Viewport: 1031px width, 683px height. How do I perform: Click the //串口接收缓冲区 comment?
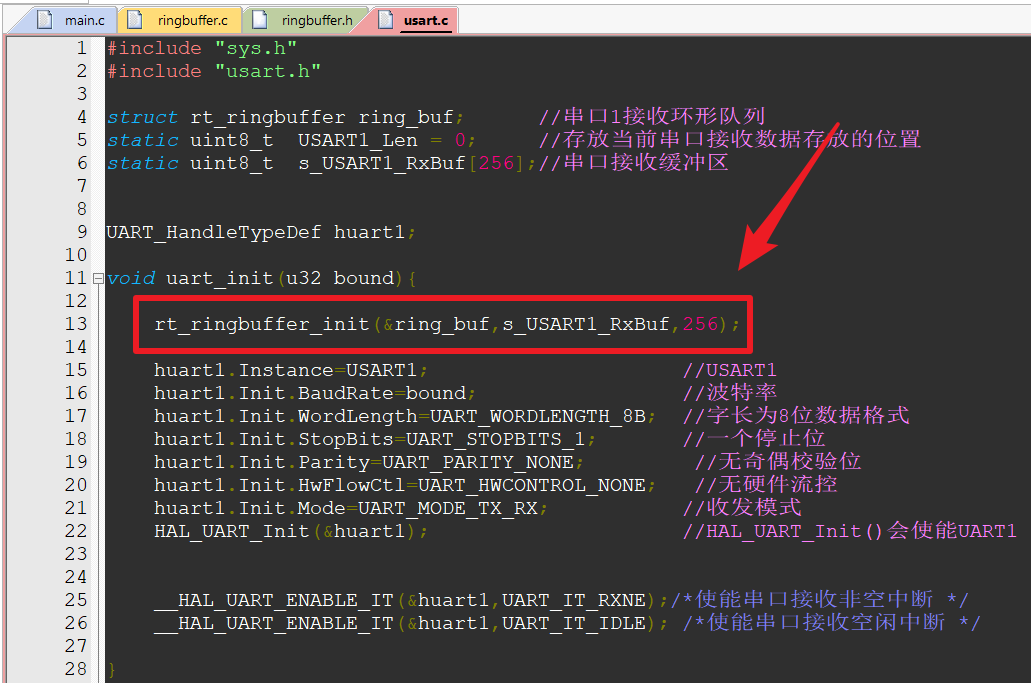(x=634, y=163)
